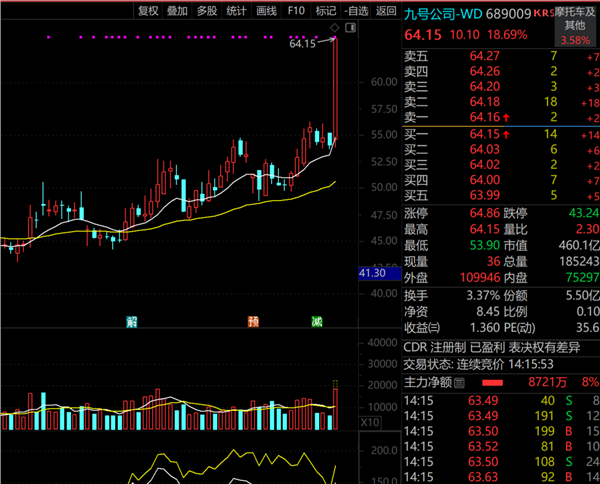Open the 统计 statistics tool

(x=236, y=11)
